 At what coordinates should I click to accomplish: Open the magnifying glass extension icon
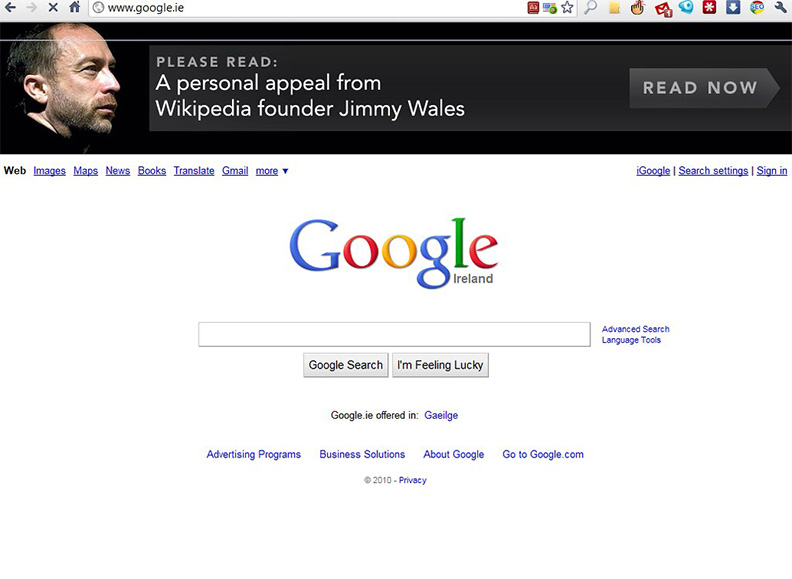591,8
